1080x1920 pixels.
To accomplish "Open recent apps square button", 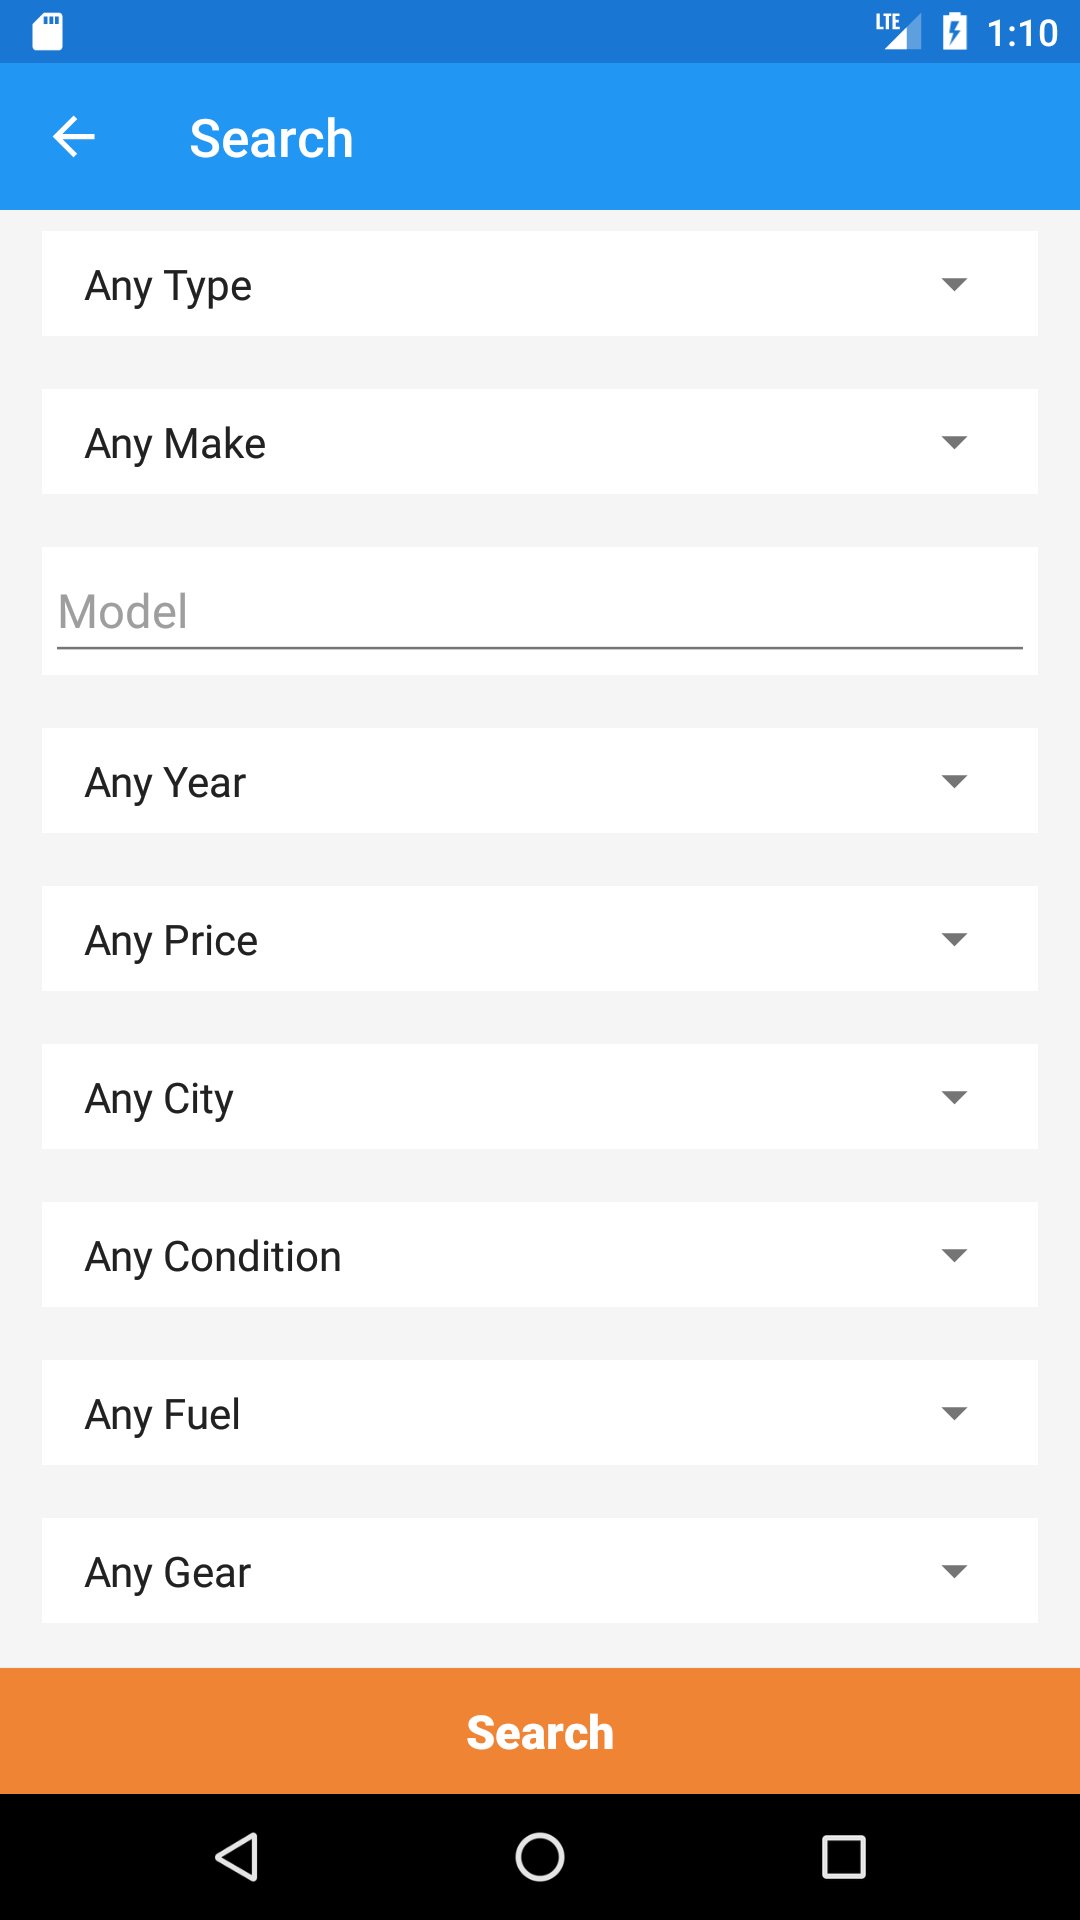I will 843,1857.
